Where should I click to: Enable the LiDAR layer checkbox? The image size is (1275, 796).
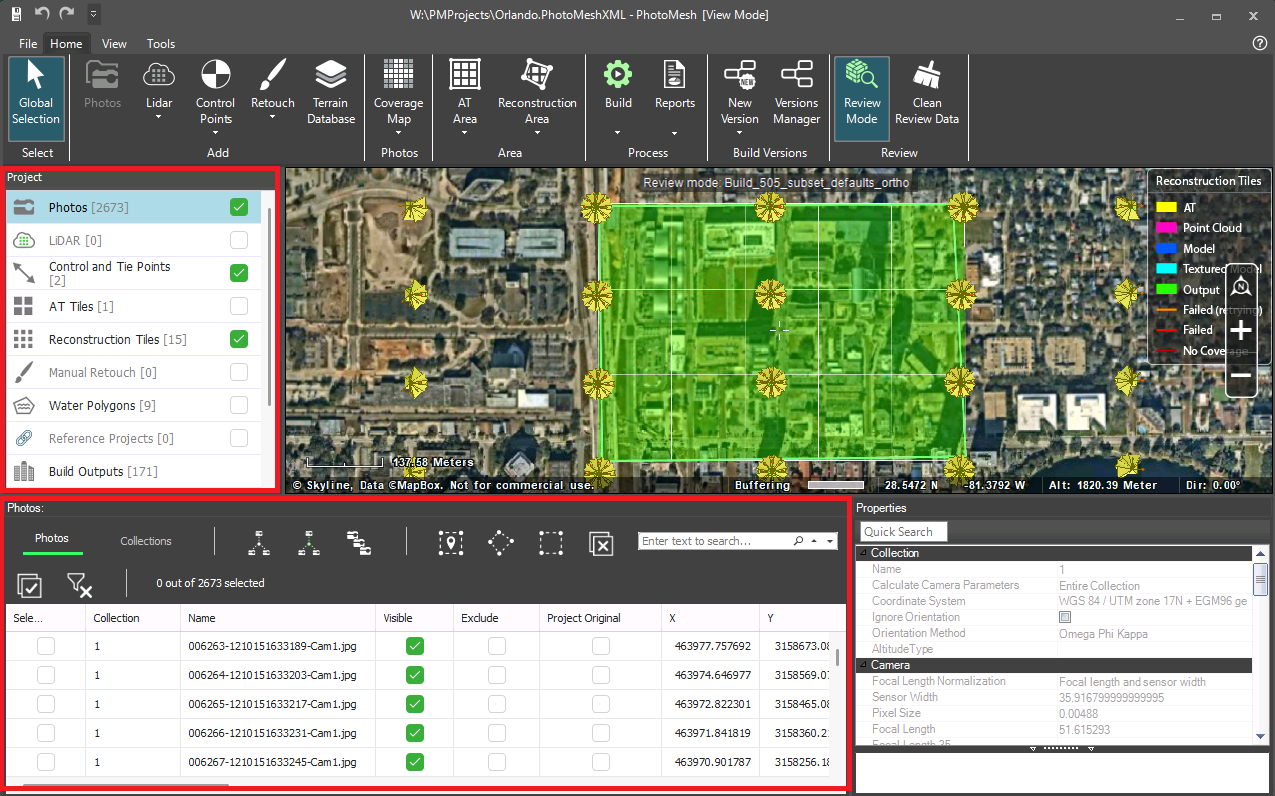tap(239, 240)
